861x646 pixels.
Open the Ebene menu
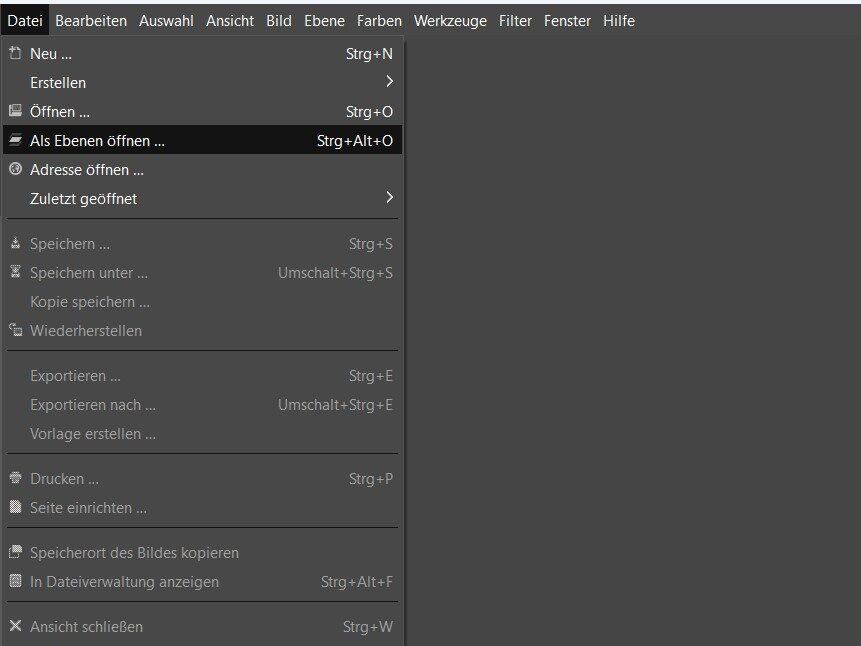pos(325,21)
